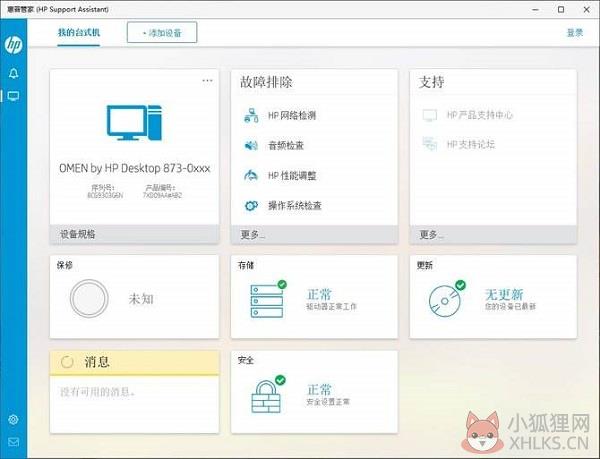
Task: Click the 操作系统检查 gear icon
Action: tap(251, 206)
